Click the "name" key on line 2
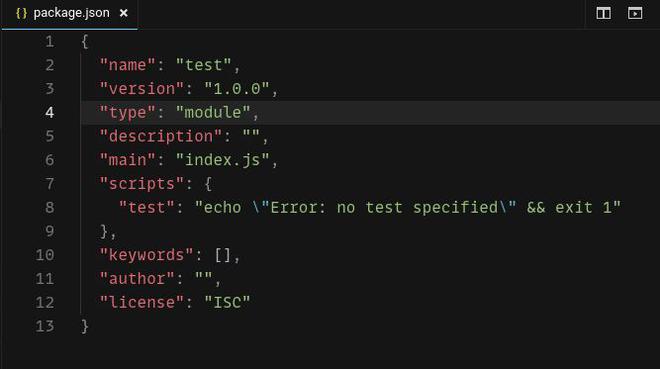The width and height of the screenshot is (660, 369). click(x=128, y=65)
